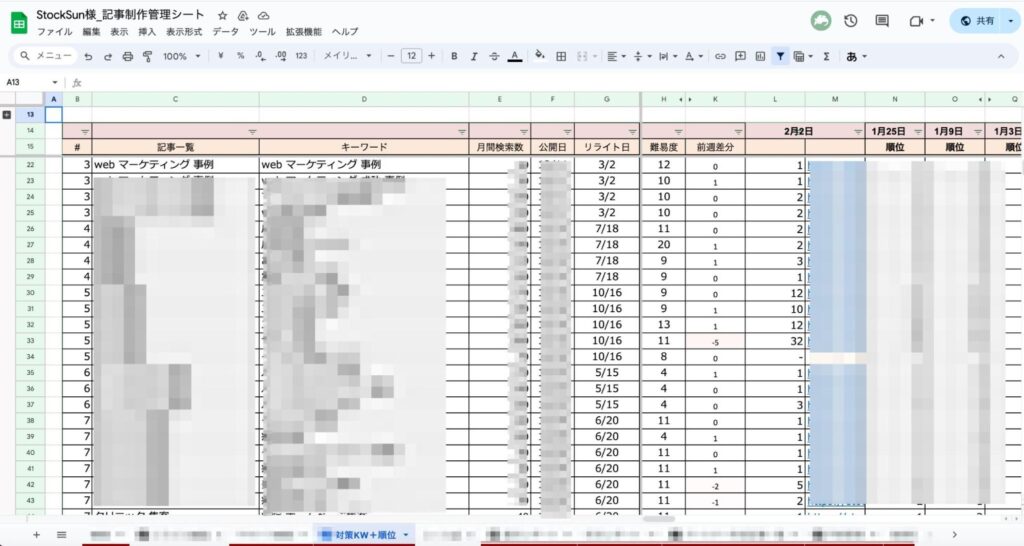Open the share options arrow
Image resolution: width=1024 pixels, height=546 pixels.
1011,21
